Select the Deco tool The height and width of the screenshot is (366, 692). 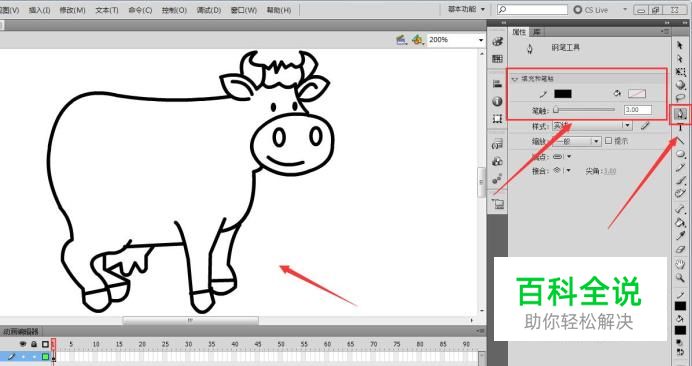[x=680, y=193]
